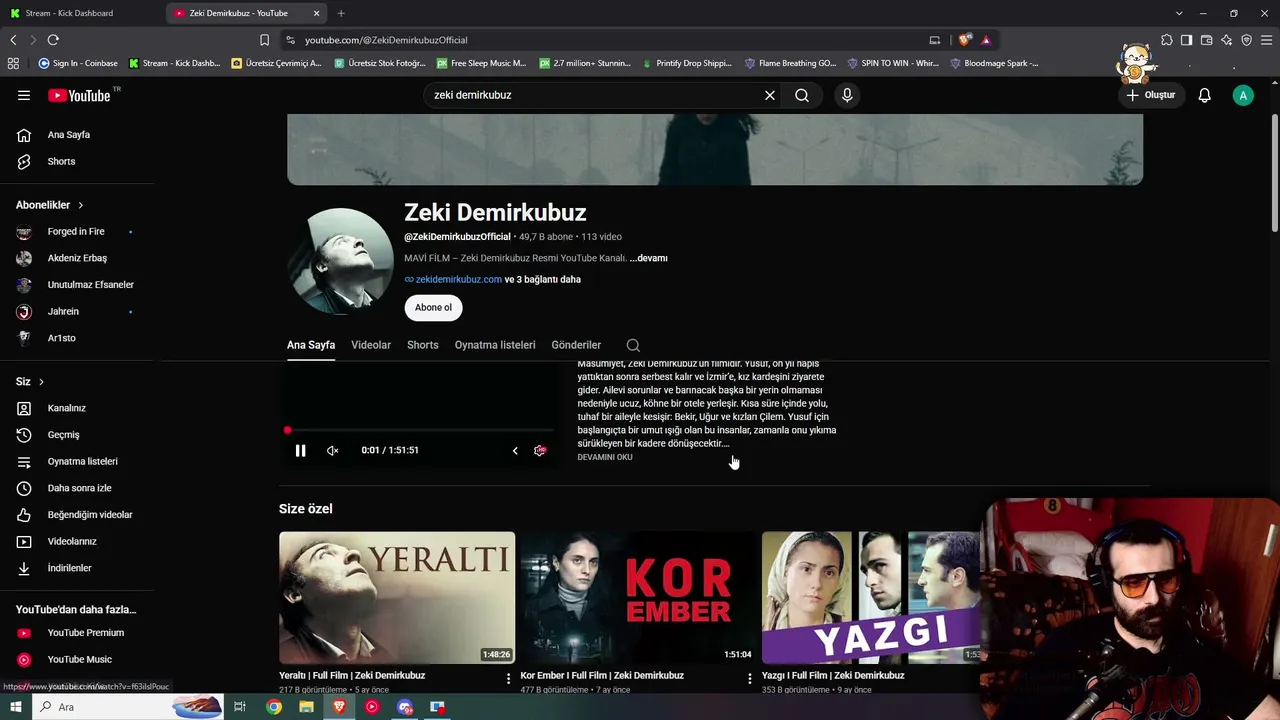Open the browser tab list dropdown
This screenshot has height=720, width=1280.
point(1179,13)
